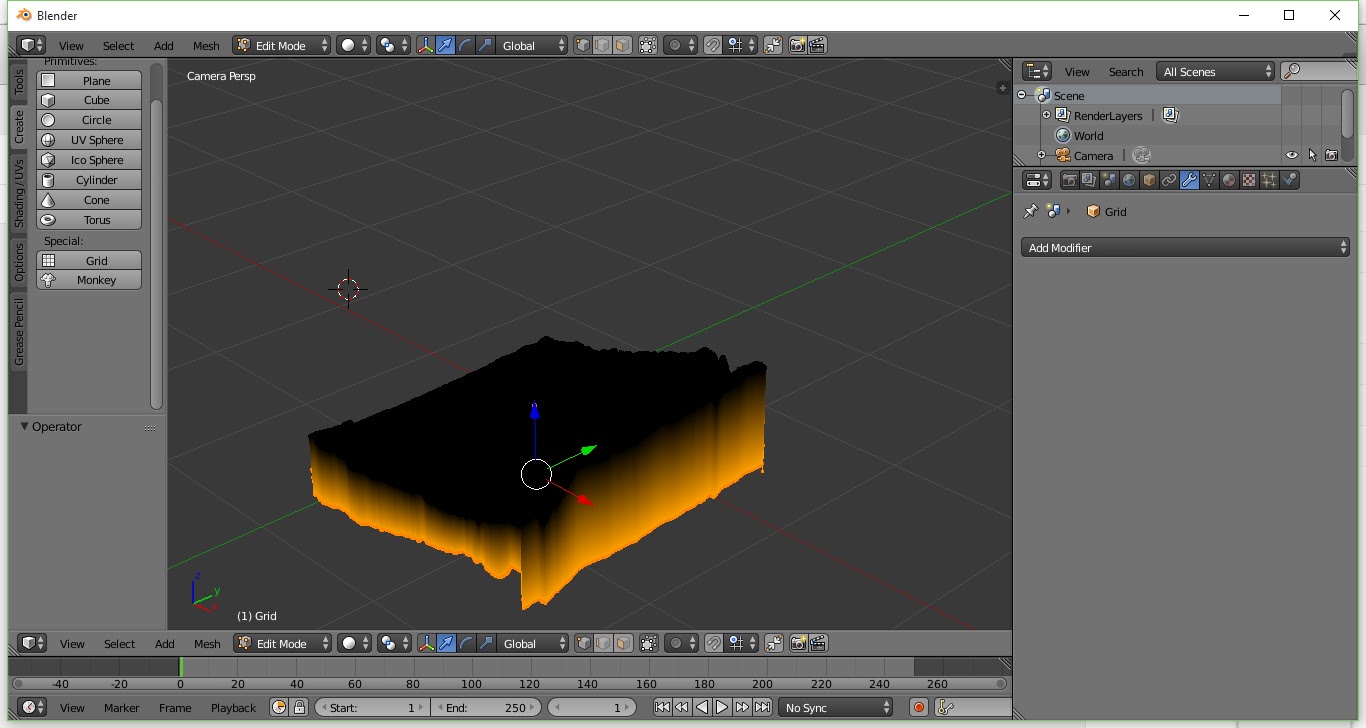
Task: Open the Edit Mode dropdown
Action: 281,44
